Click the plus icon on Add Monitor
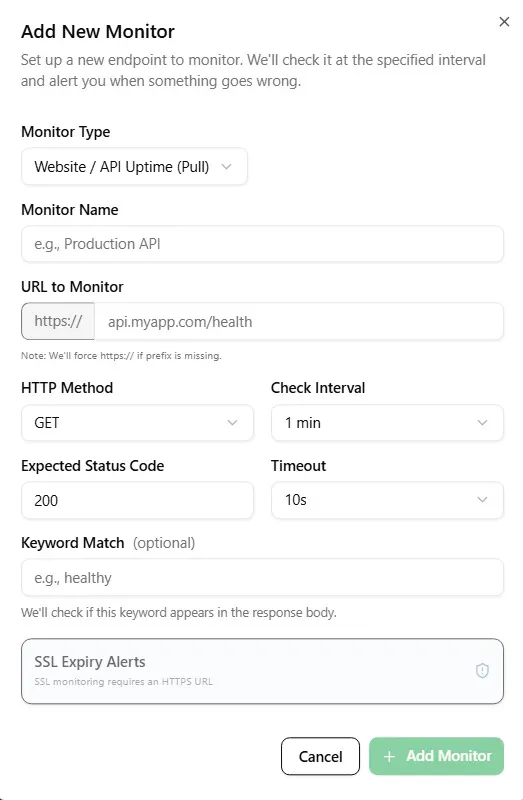Viewport: 523px width, 800px height. pyautogui.click(x=389, y=756)
